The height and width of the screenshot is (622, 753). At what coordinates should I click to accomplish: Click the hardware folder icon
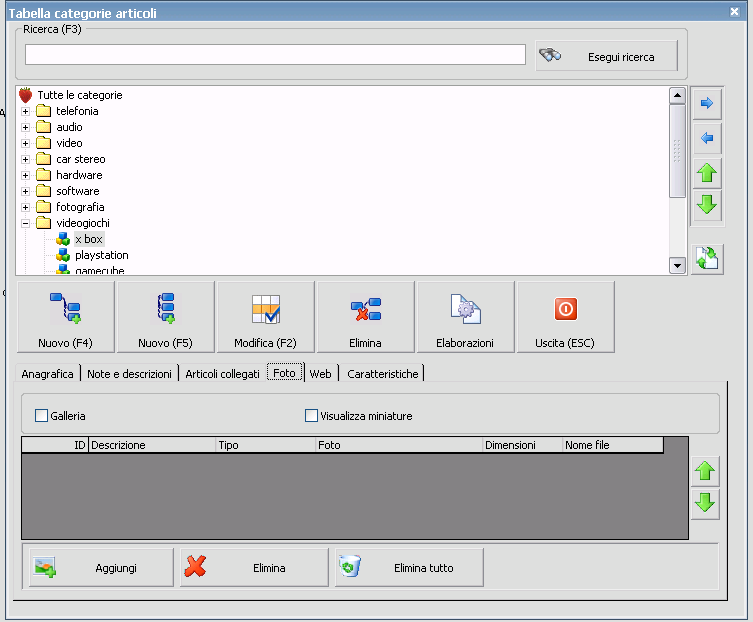[44, 175]
